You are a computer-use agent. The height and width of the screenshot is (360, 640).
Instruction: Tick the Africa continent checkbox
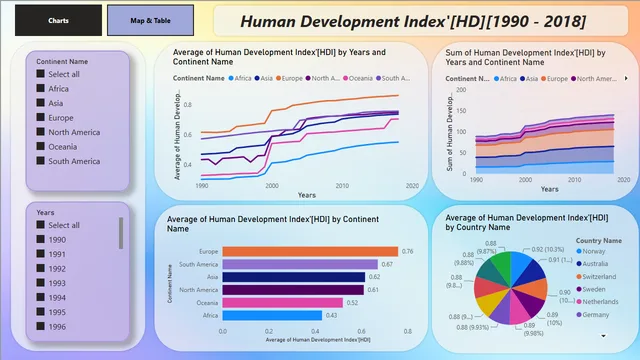coord(40,88)
